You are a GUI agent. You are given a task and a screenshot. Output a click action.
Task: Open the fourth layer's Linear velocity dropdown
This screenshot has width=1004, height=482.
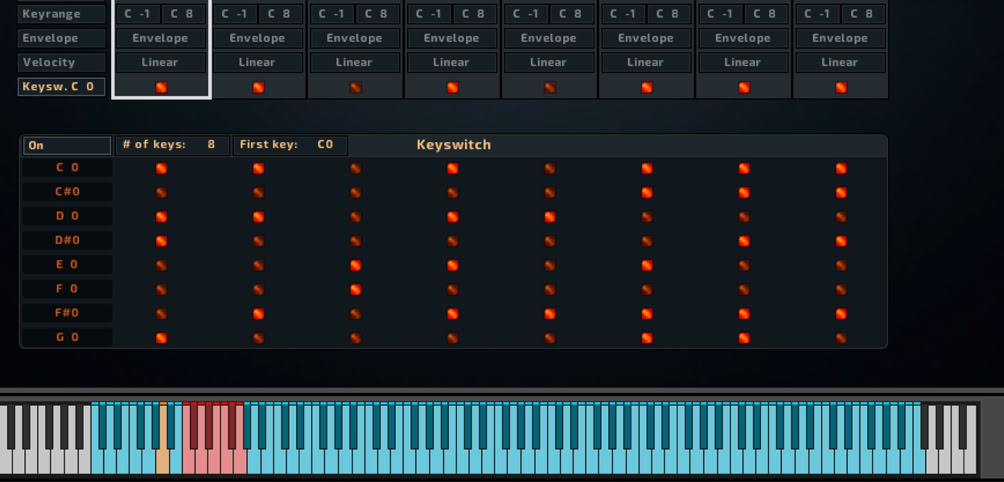[451, 62]
